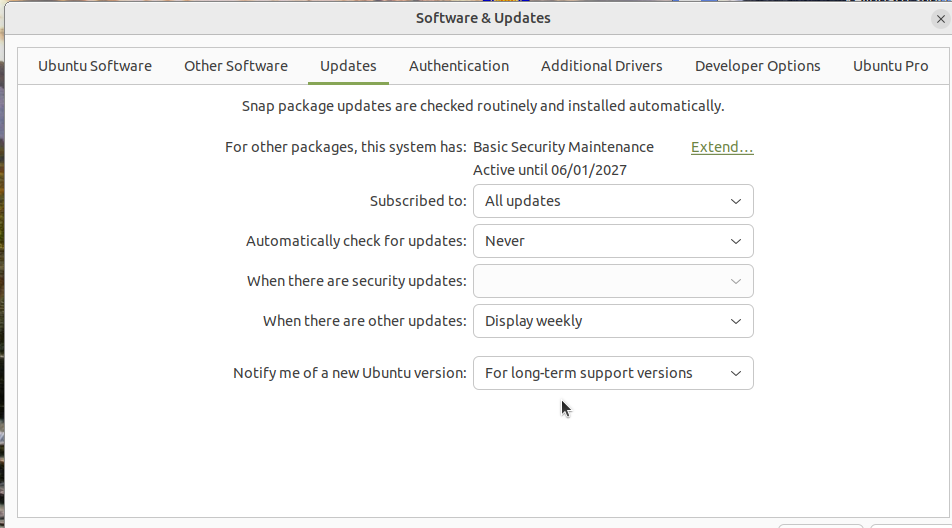Expand the Display weekly dropdown
This screenshot has width=952, height=528.
pyautogui.click(x=613, y=321)
